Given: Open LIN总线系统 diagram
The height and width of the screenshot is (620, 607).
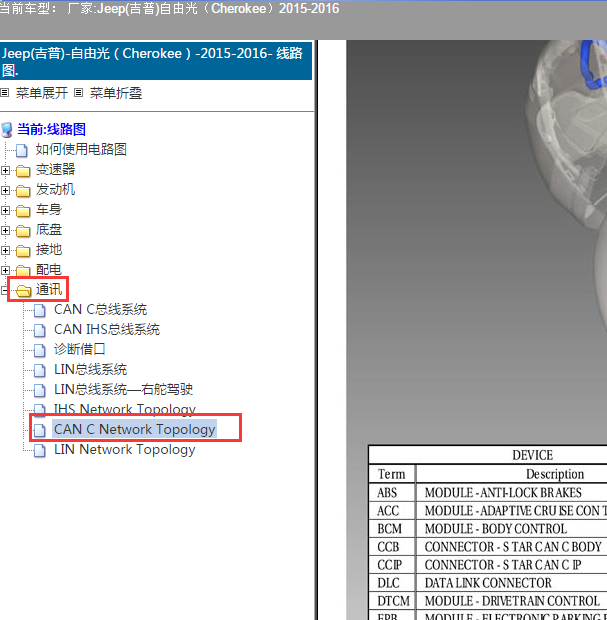Looking at the screenshot, I should point(90,370).
